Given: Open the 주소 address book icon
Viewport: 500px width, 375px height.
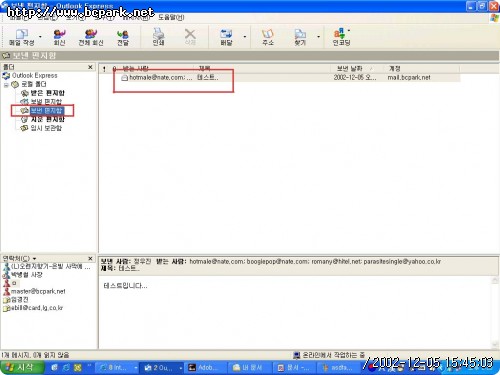Looking at the screenshot, I should [268, 37].
